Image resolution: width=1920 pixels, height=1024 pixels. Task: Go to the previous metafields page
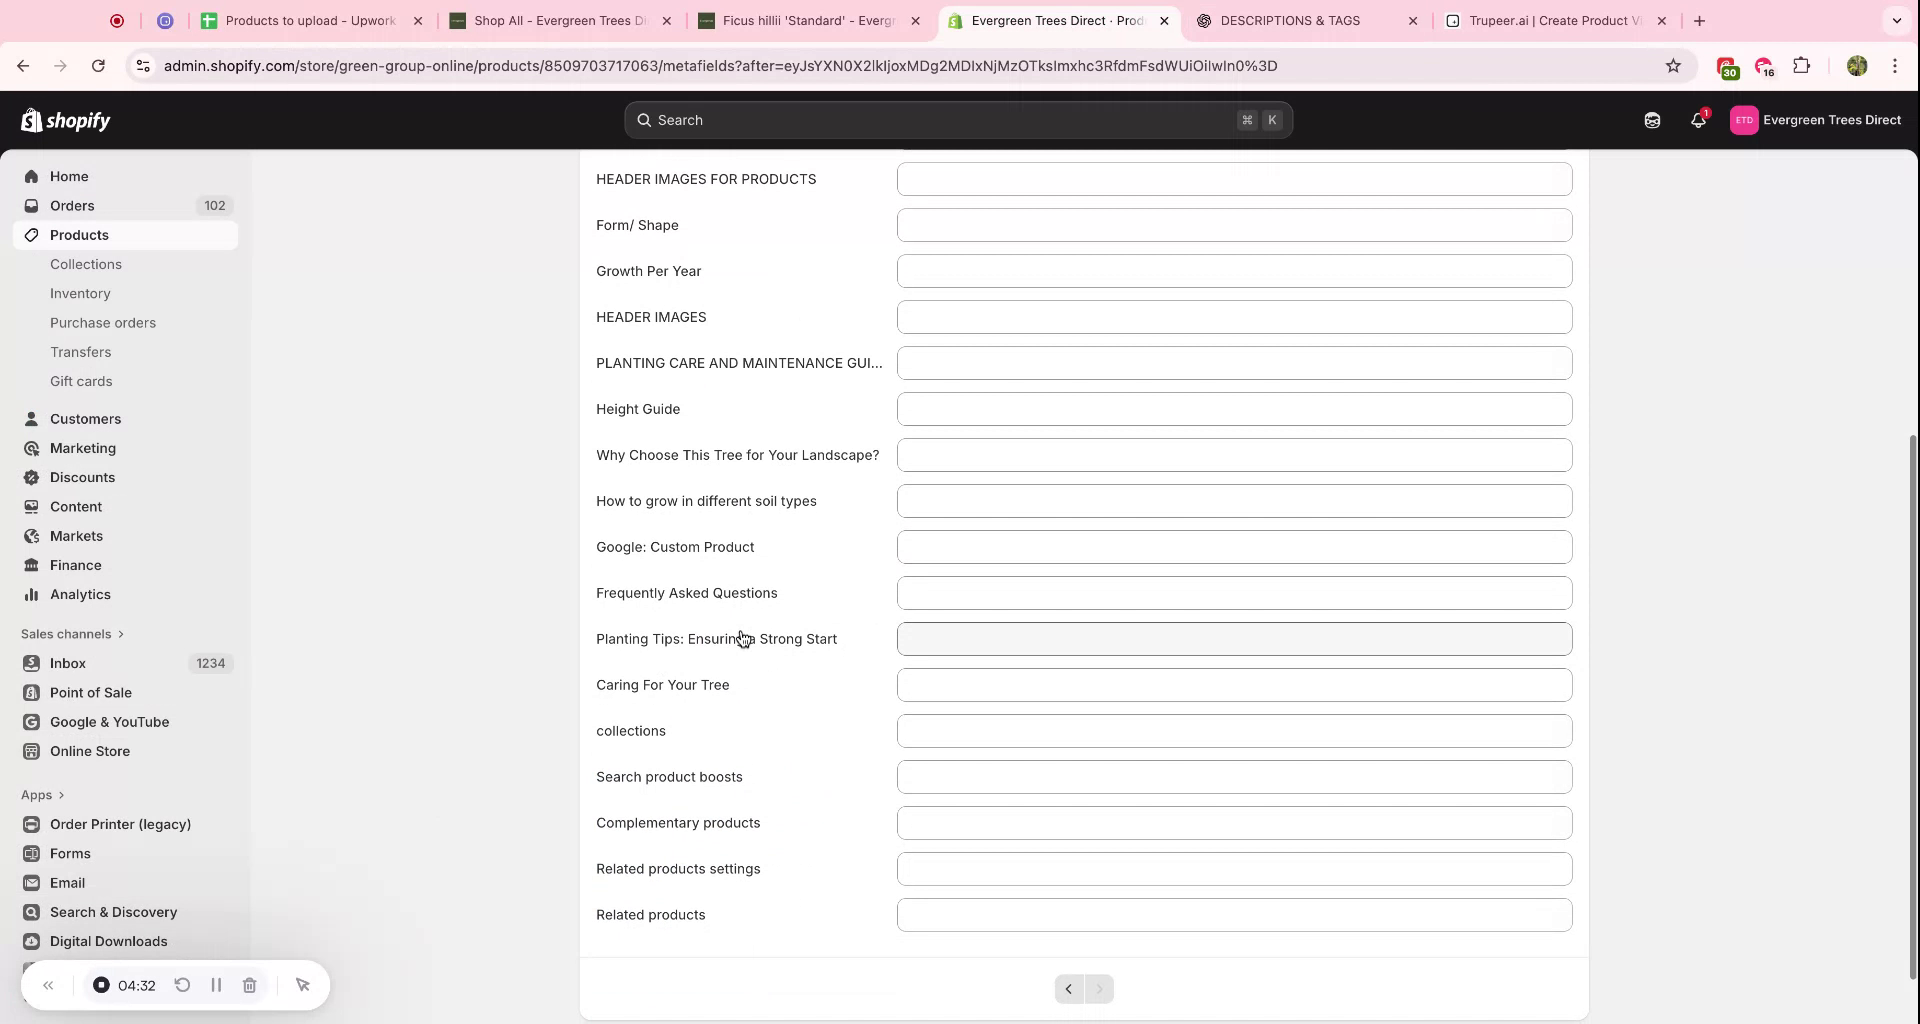pos(1067,988)
